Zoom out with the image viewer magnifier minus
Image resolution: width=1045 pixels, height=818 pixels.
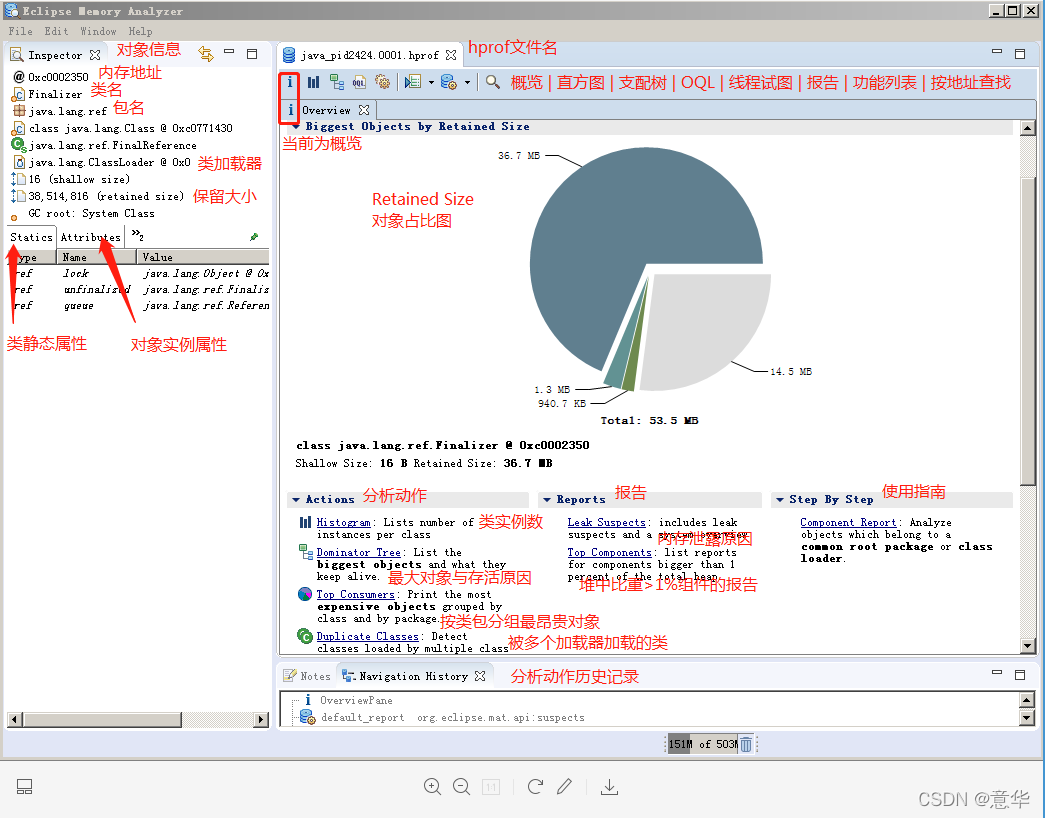[x=461, y=787]
